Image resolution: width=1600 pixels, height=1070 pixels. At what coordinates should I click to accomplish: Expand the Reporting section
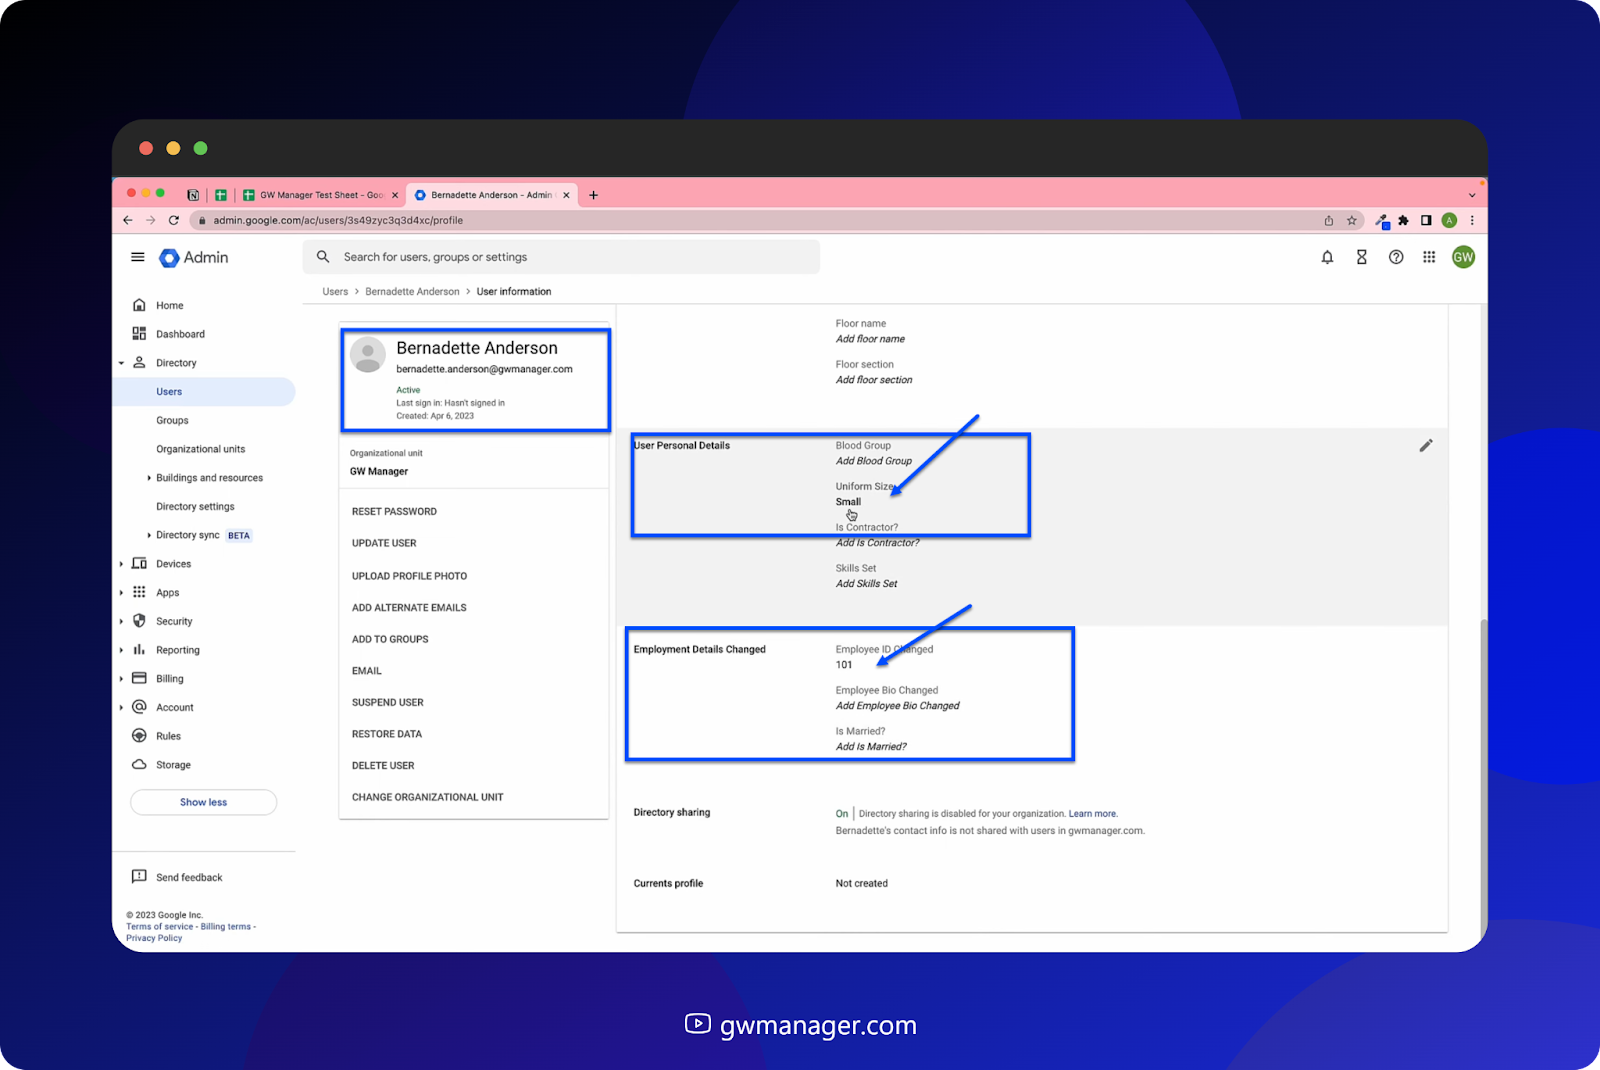(122, 650)
